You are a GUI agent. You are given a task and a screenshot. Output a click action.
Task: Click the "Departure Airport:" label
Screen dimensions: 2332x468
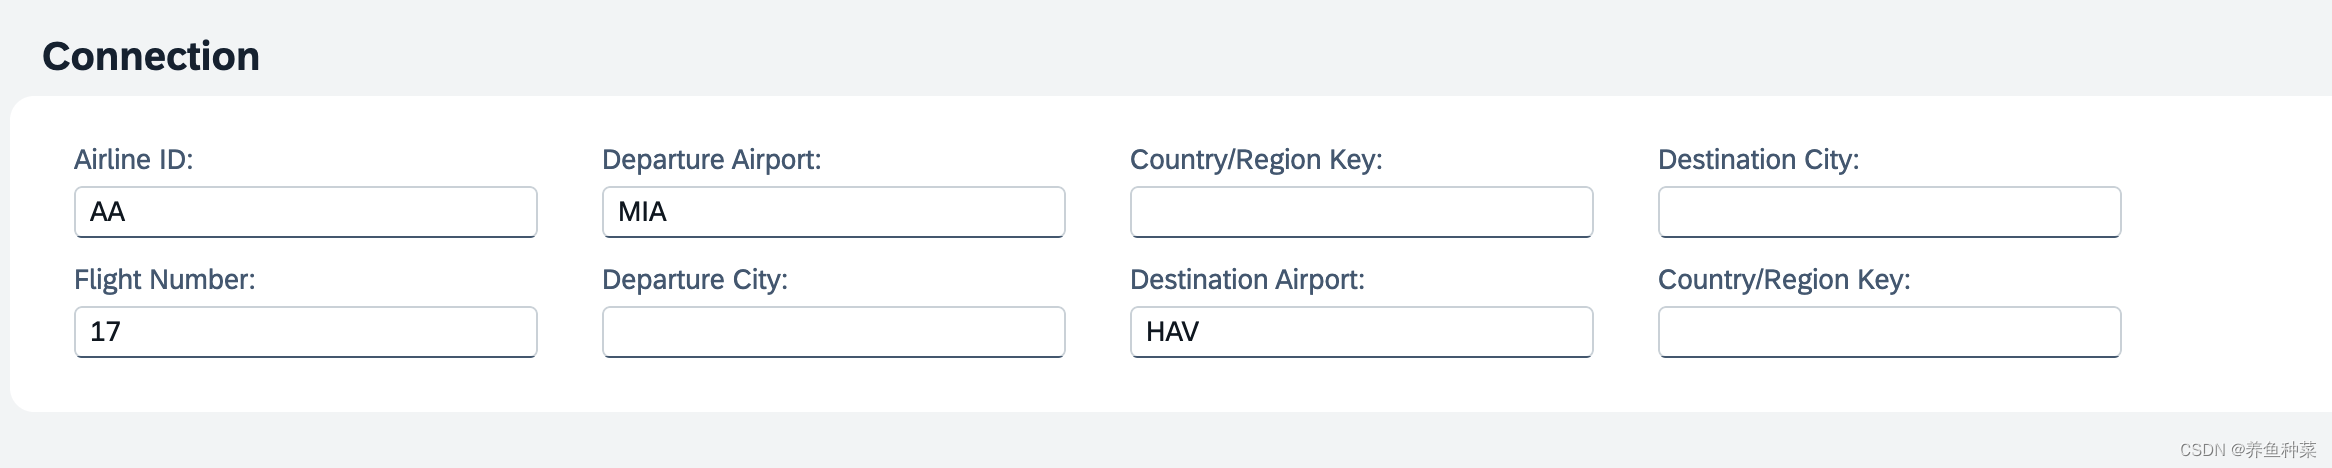711,160
